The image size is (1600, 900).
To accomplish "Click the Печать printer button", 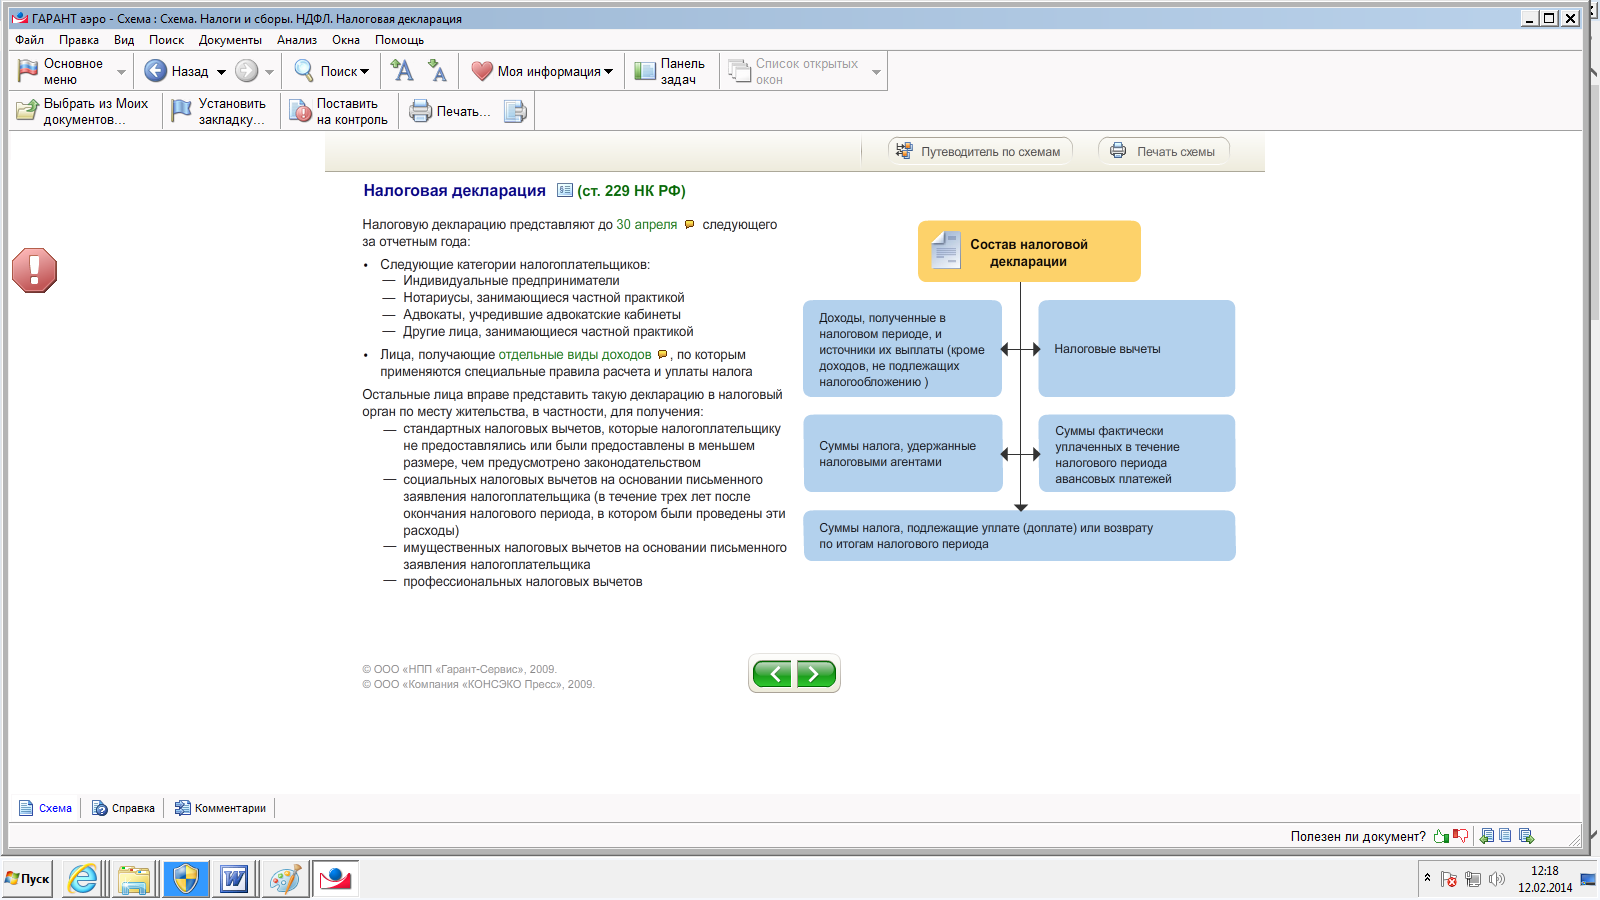I will tap(450, 111).
